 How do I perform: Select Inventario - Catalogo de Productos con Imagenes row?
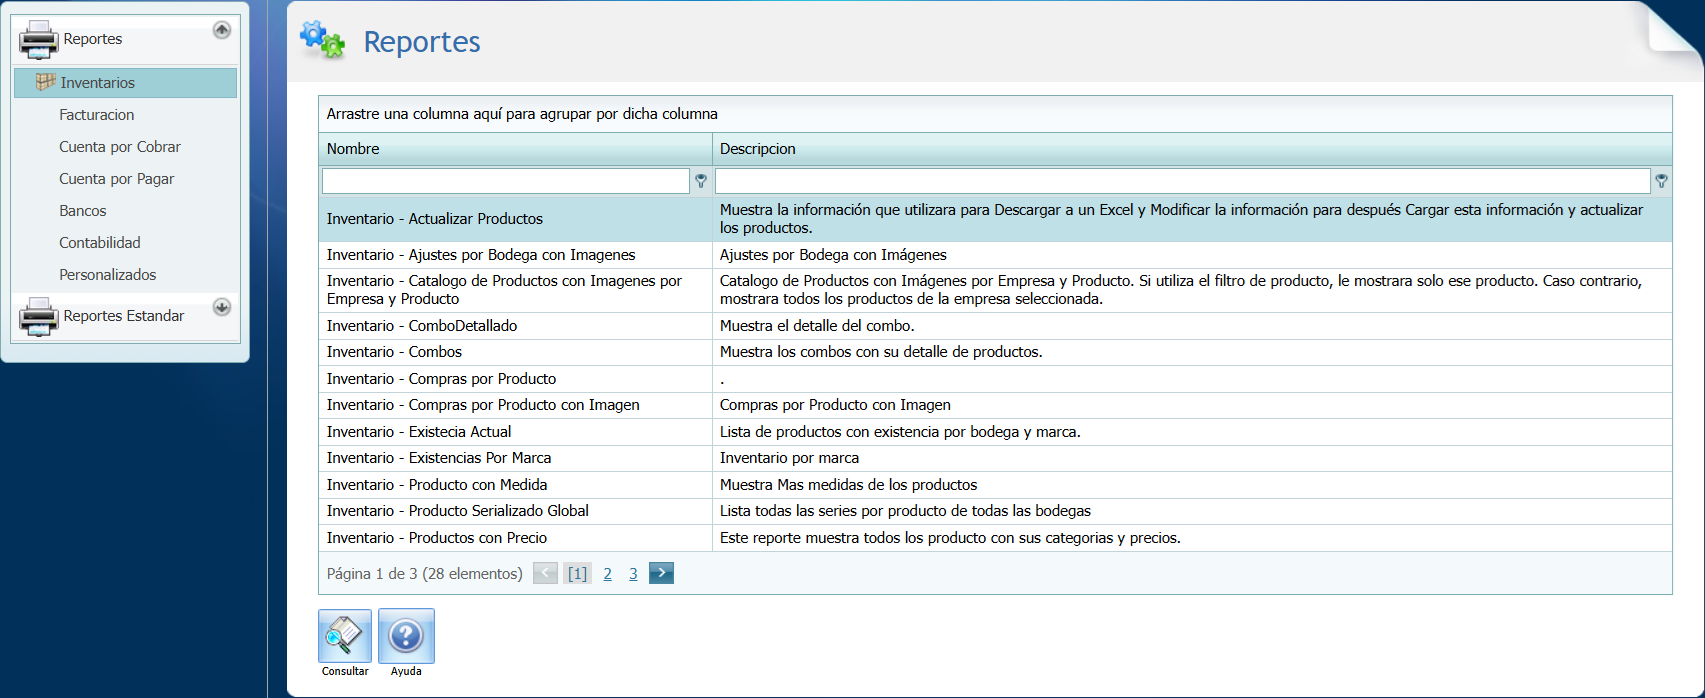[995, 290]
